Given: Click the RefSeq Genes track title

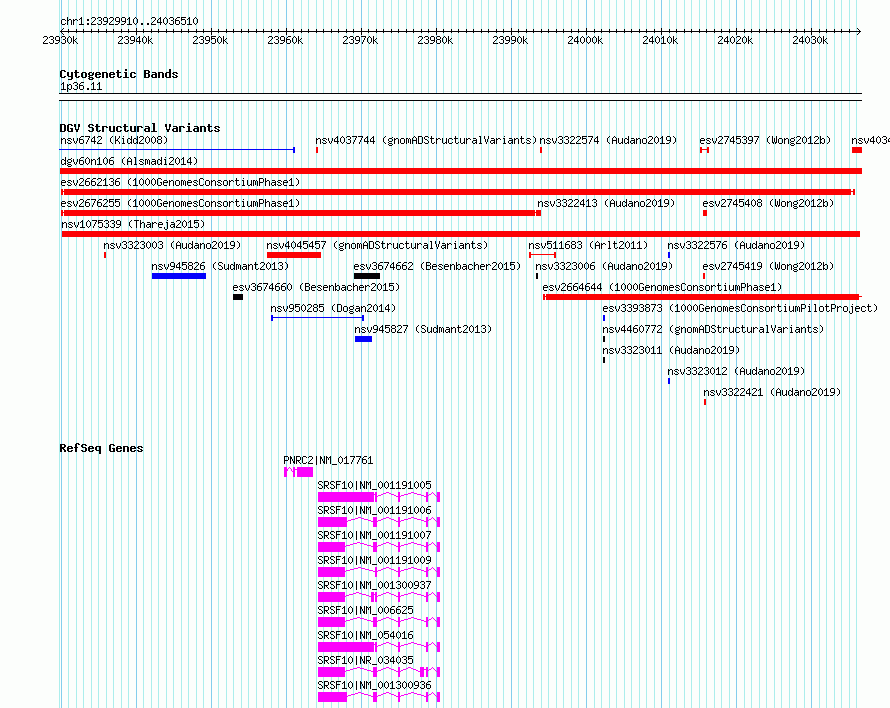Looking at the screenshot, I should coord(101,448).
